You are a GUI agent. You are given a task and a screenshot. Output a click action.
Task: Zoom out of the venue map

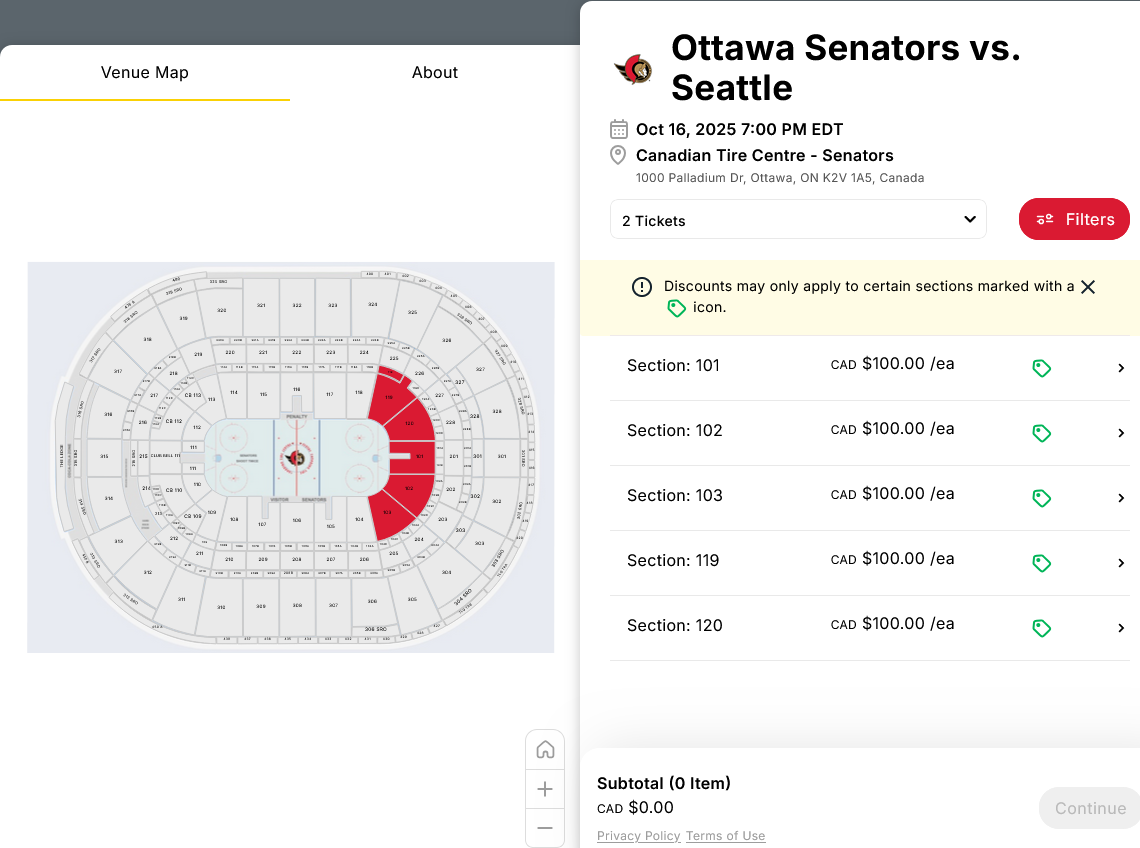tap(545, 828)
